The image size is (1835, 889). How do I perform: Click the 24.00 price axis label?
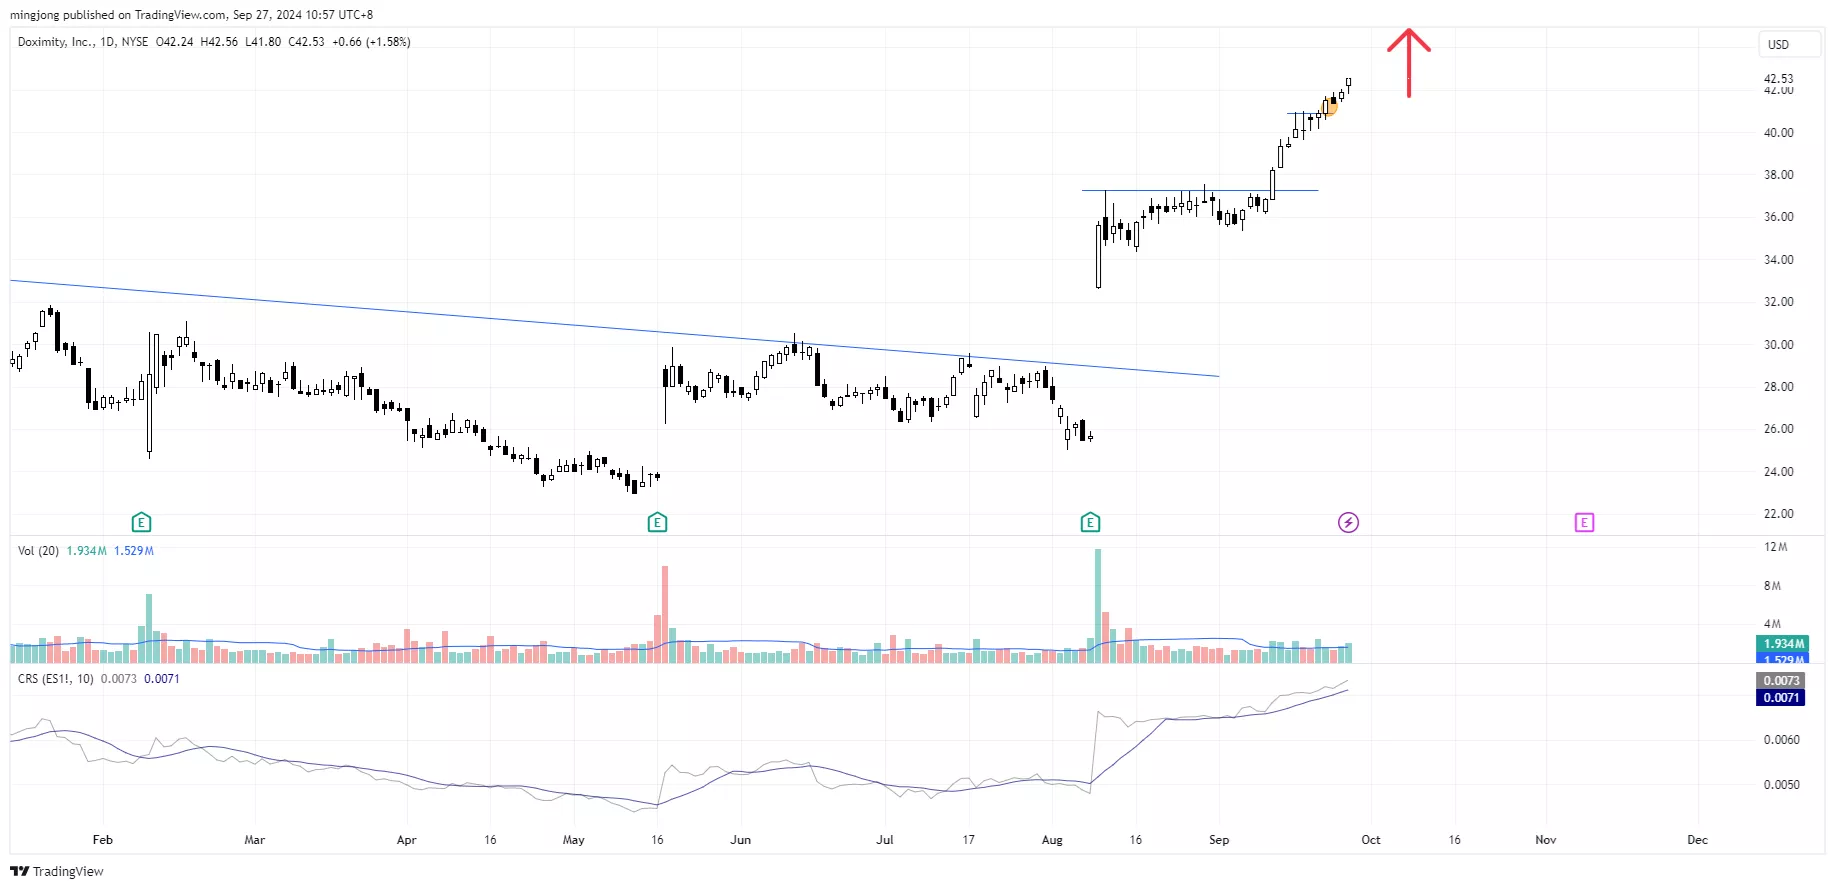pos(1778,472)
